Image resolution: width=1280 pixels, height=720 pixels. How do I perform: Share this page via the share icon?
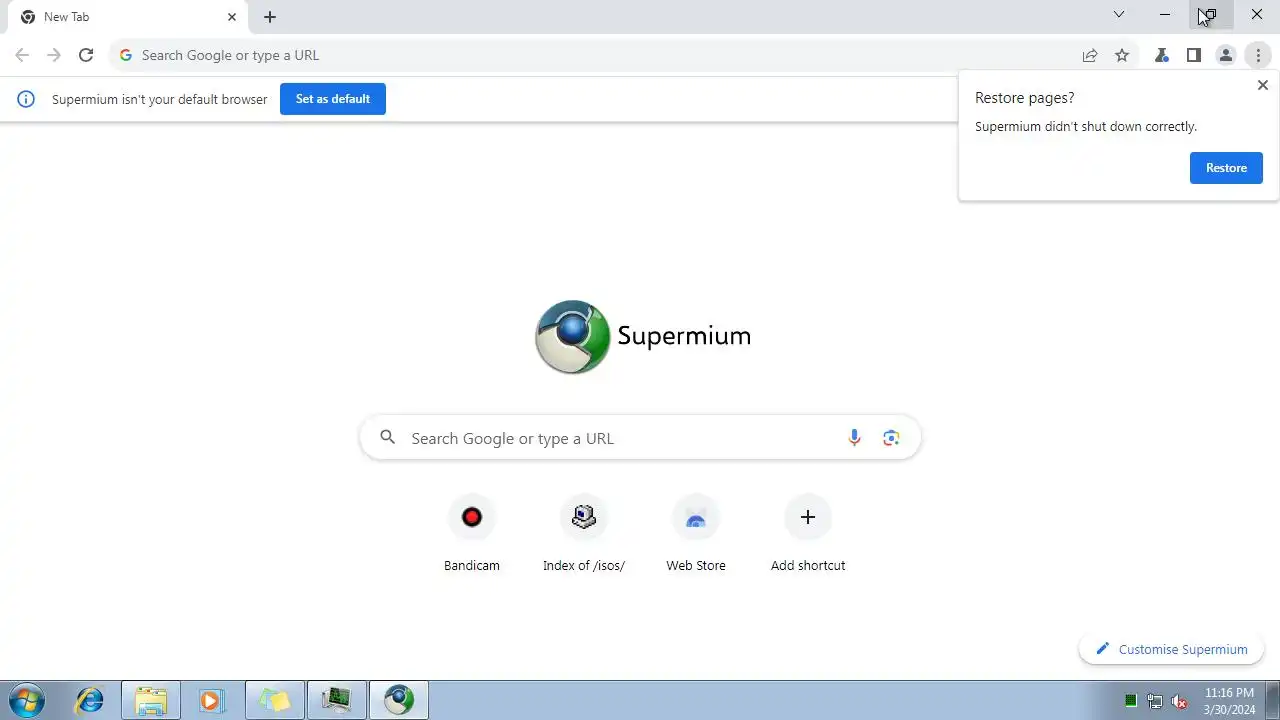pos(1090,55)
